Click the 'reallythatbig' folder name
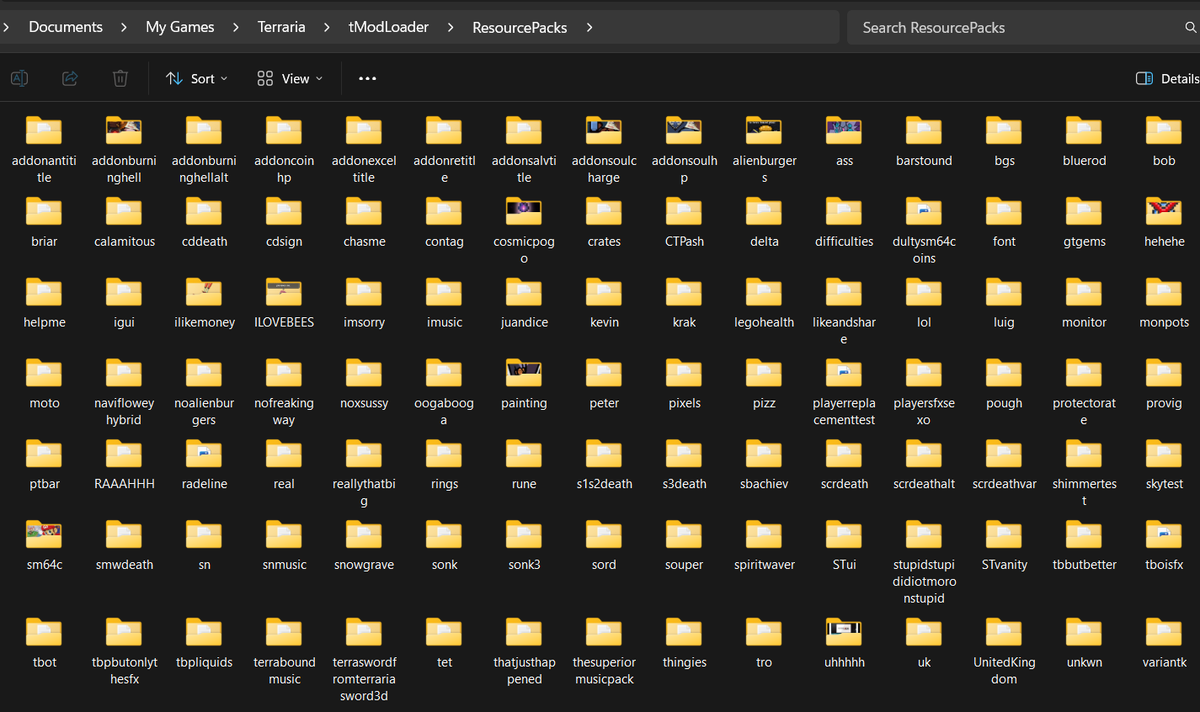 coord(364,492)
